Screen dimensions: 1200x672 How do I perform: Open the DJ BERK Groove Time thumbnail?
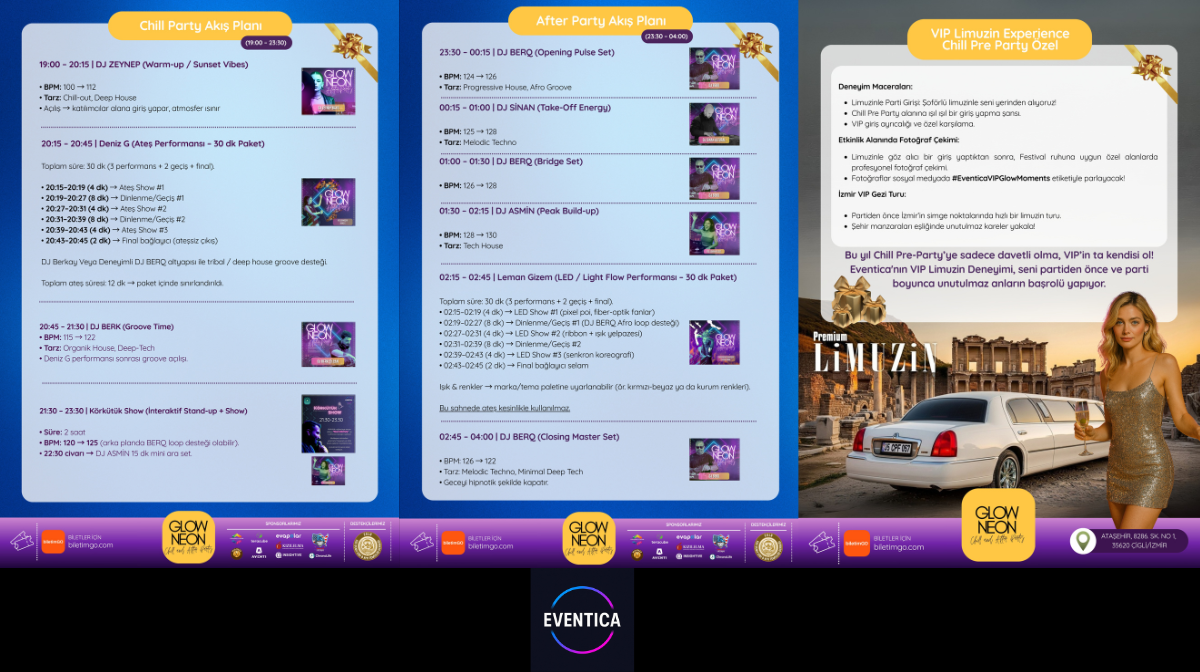click(x=328, y=344)
